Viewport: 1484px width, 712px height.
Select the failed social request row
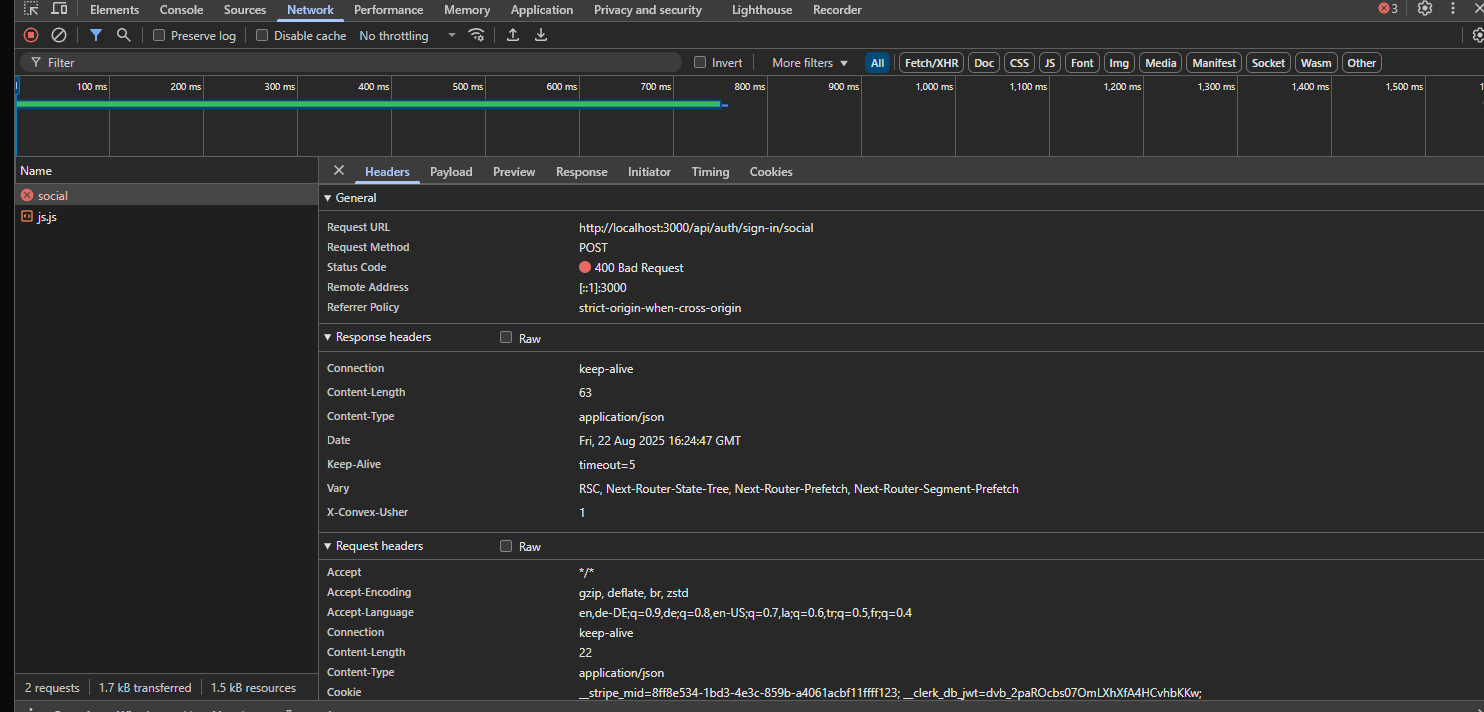166,196
